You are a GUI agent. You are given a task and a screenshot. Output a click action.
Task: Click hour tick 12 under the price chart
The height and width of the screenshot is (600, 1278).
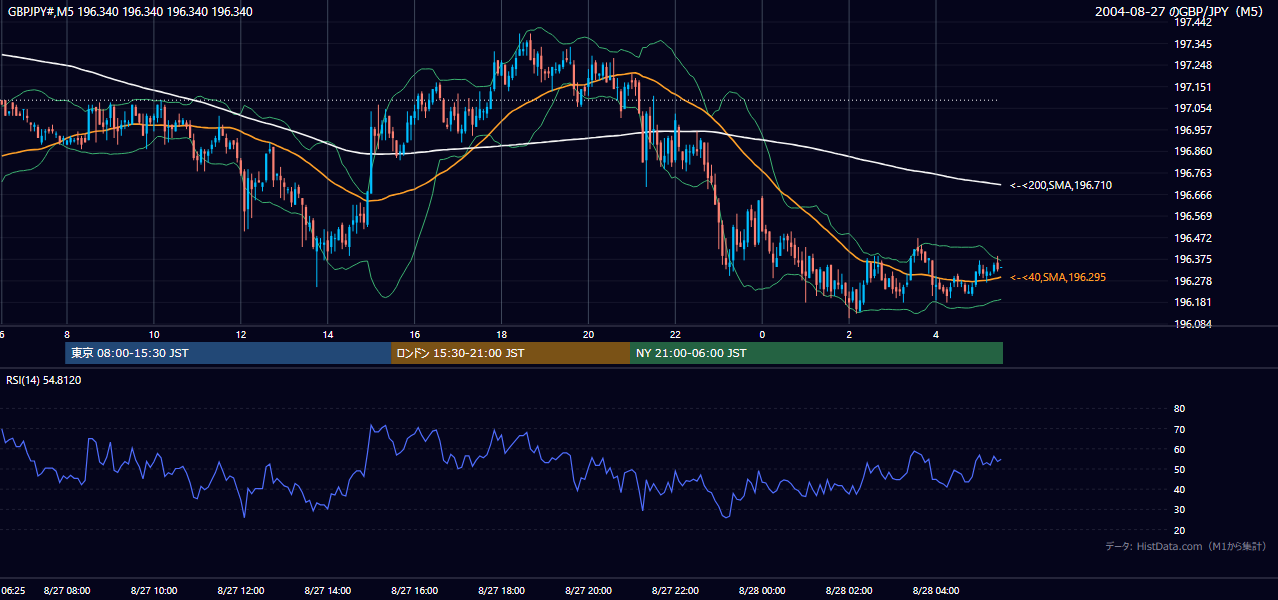[241, 334]
